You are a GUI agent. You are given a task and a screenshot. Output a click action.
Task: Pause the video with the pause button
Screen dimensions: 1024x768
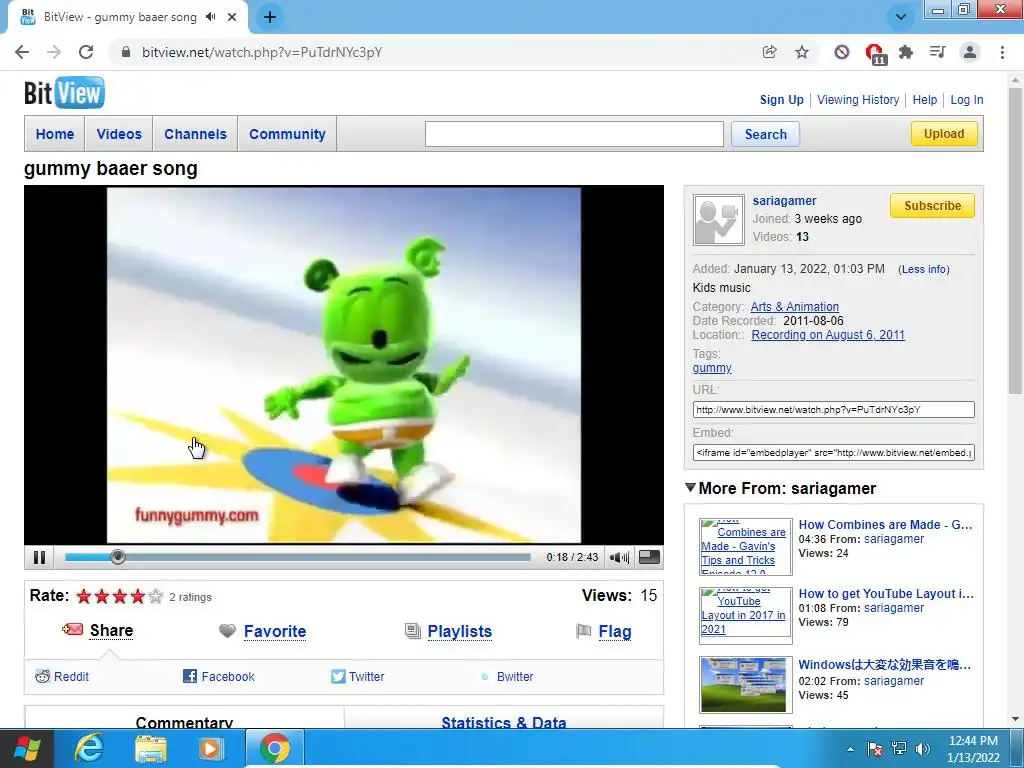click(39, 557)
